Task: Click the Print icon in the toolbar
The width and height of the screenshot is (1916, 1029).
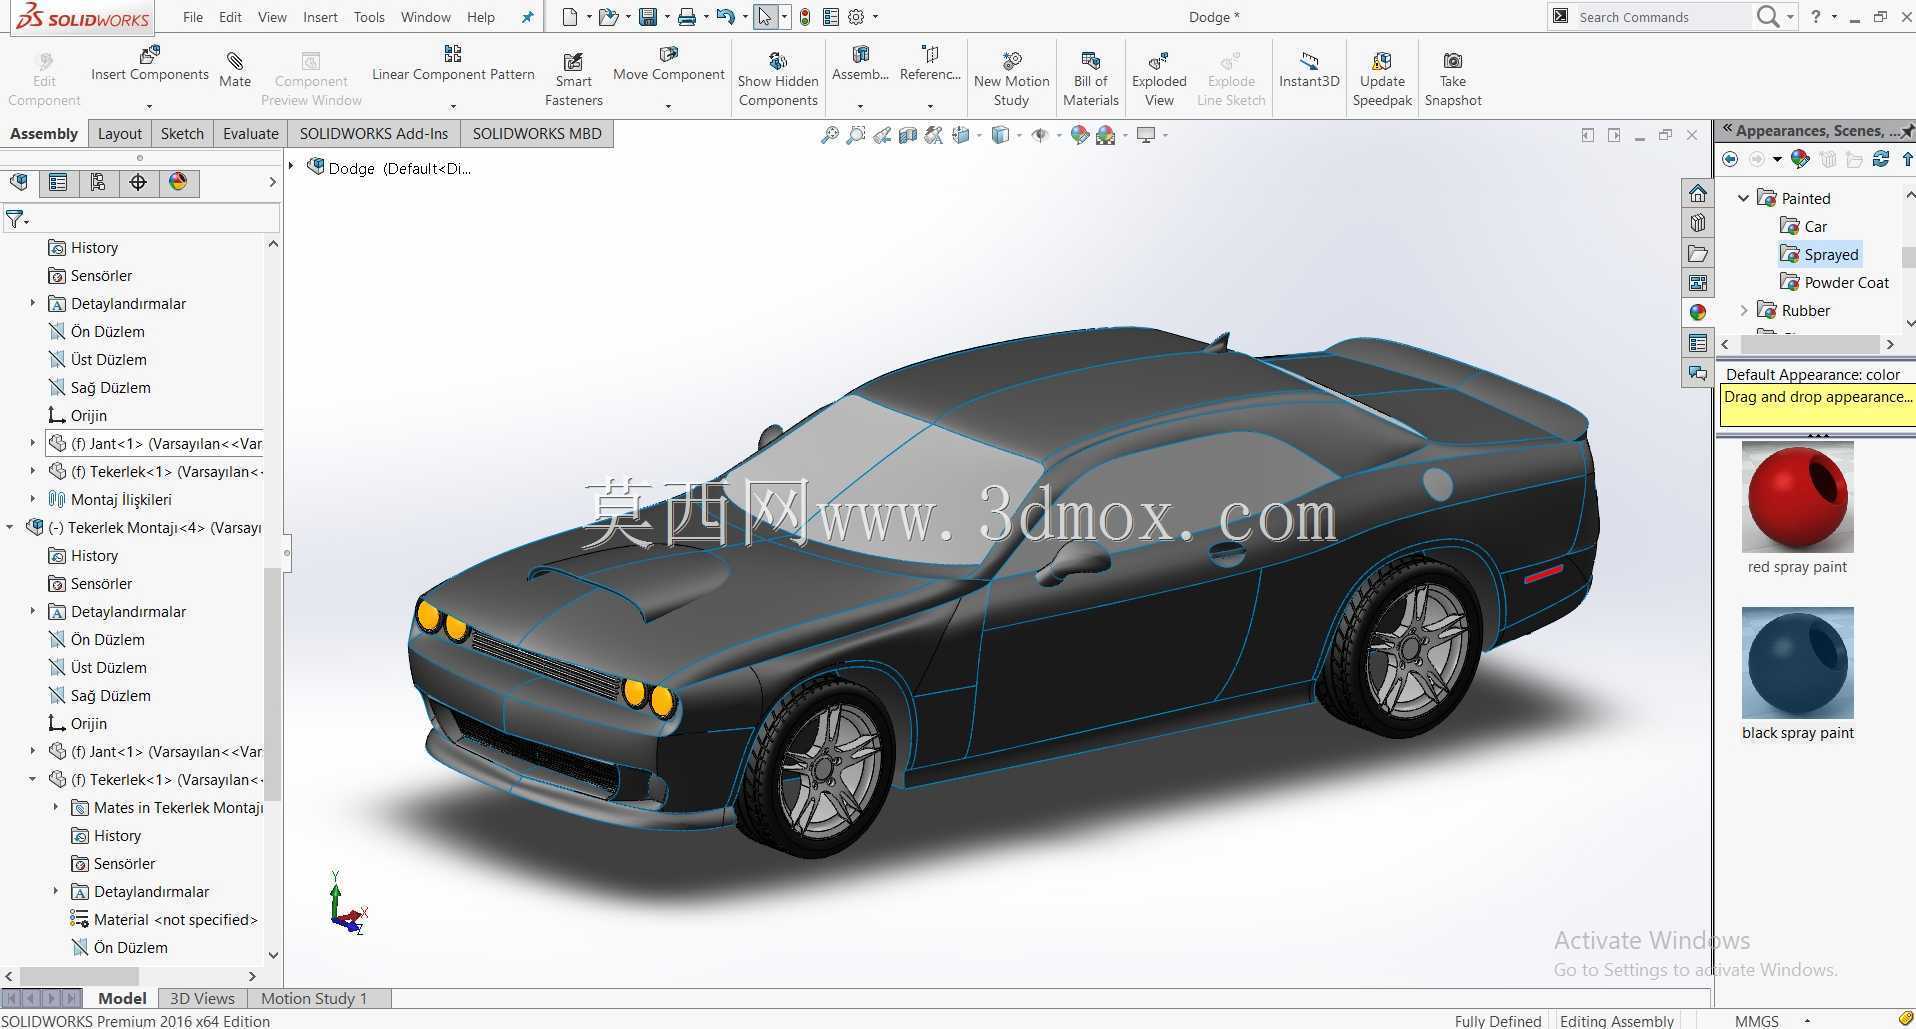Action: click(687, 17)
